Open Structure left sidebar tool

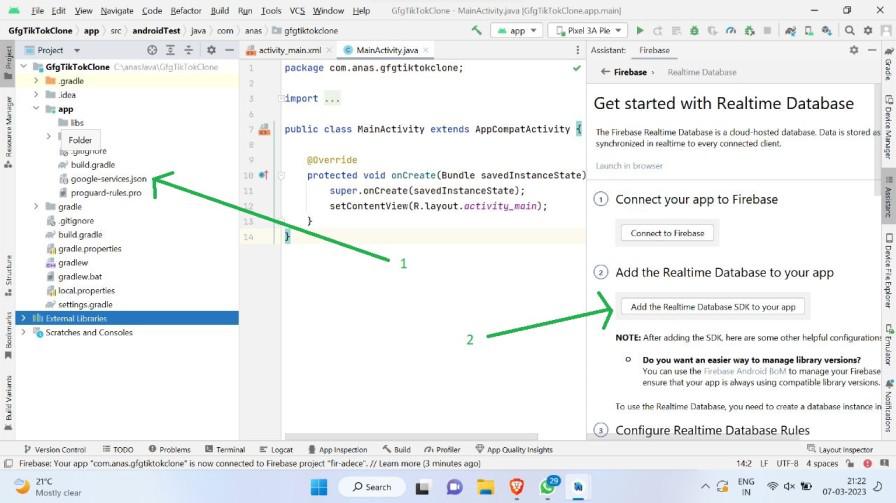[8, 276]
